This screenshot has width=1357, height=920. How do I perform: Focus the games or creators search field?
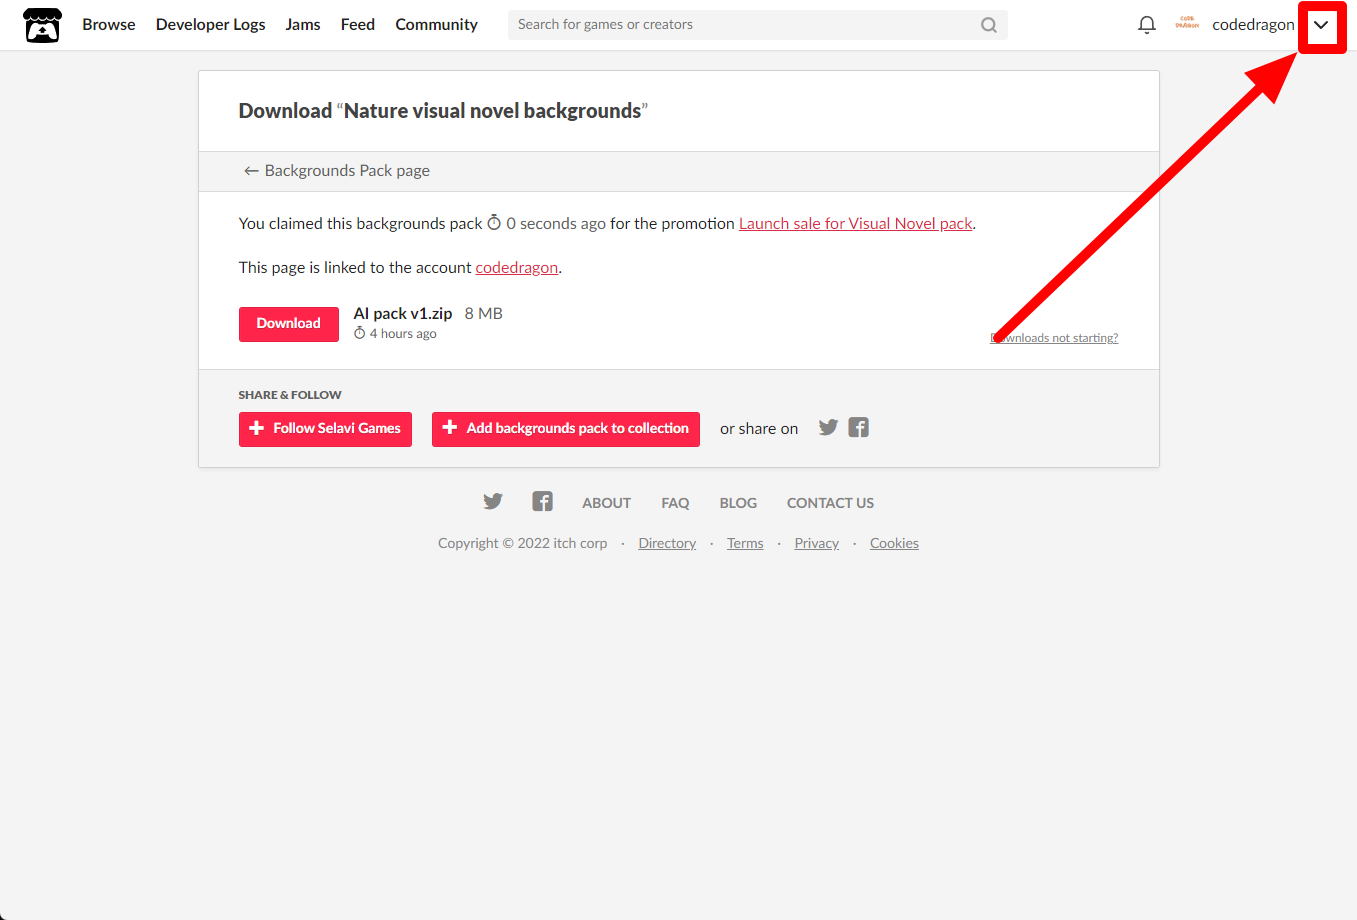(757, 25)
